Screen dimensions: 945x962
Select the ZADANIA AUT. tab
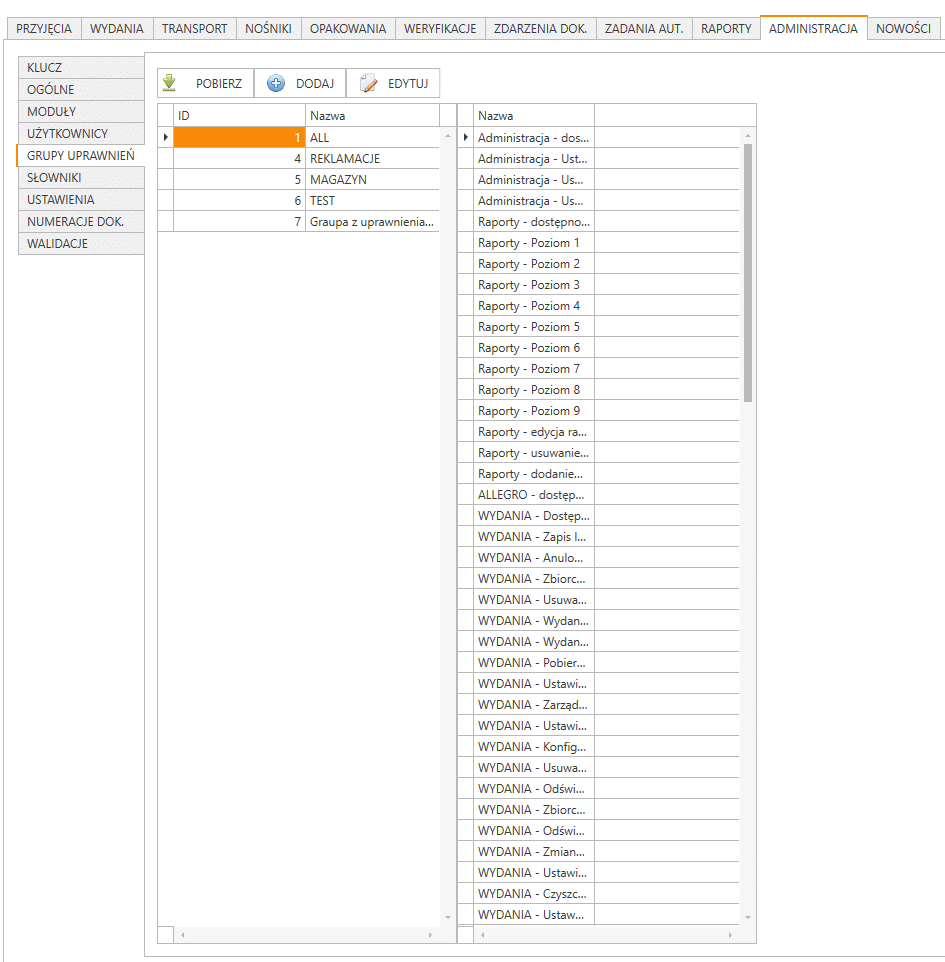[x=644, y=28]
